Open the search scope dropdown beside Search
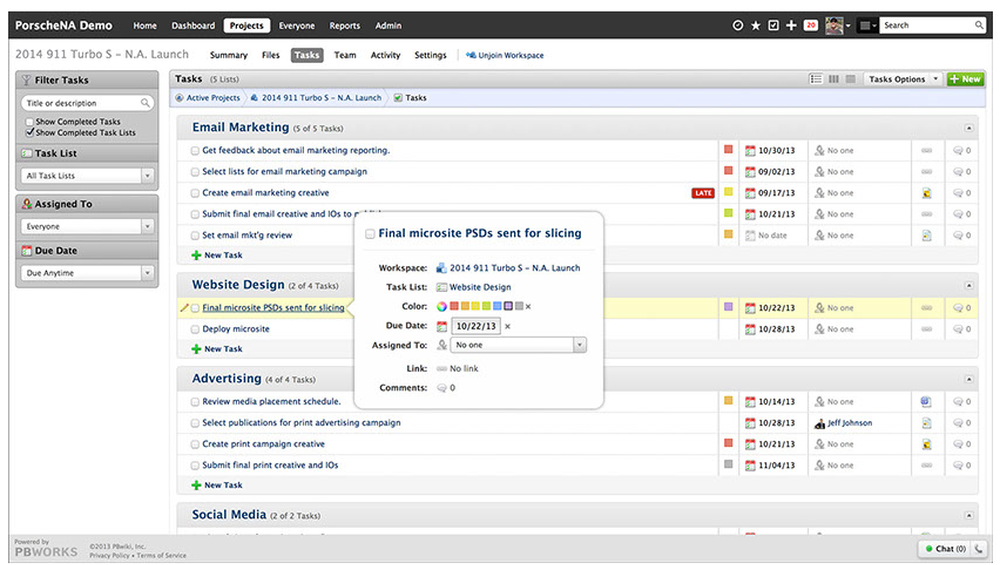Image resolution: width=1000 pixels, height=565 pixels. [867, 26]
